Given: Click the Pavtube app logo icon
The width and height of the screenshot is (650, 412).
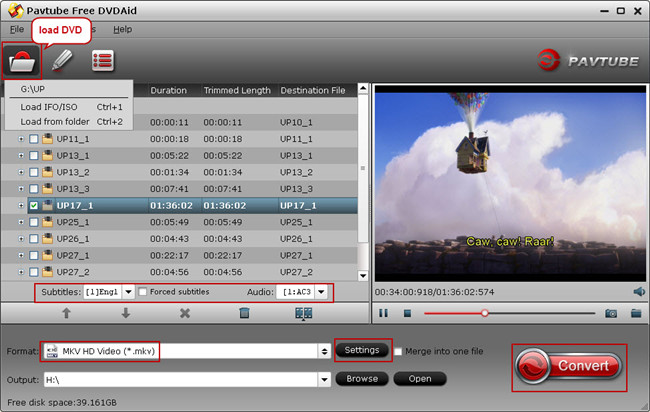Looking at the screenshot, I should pos(16,10).
